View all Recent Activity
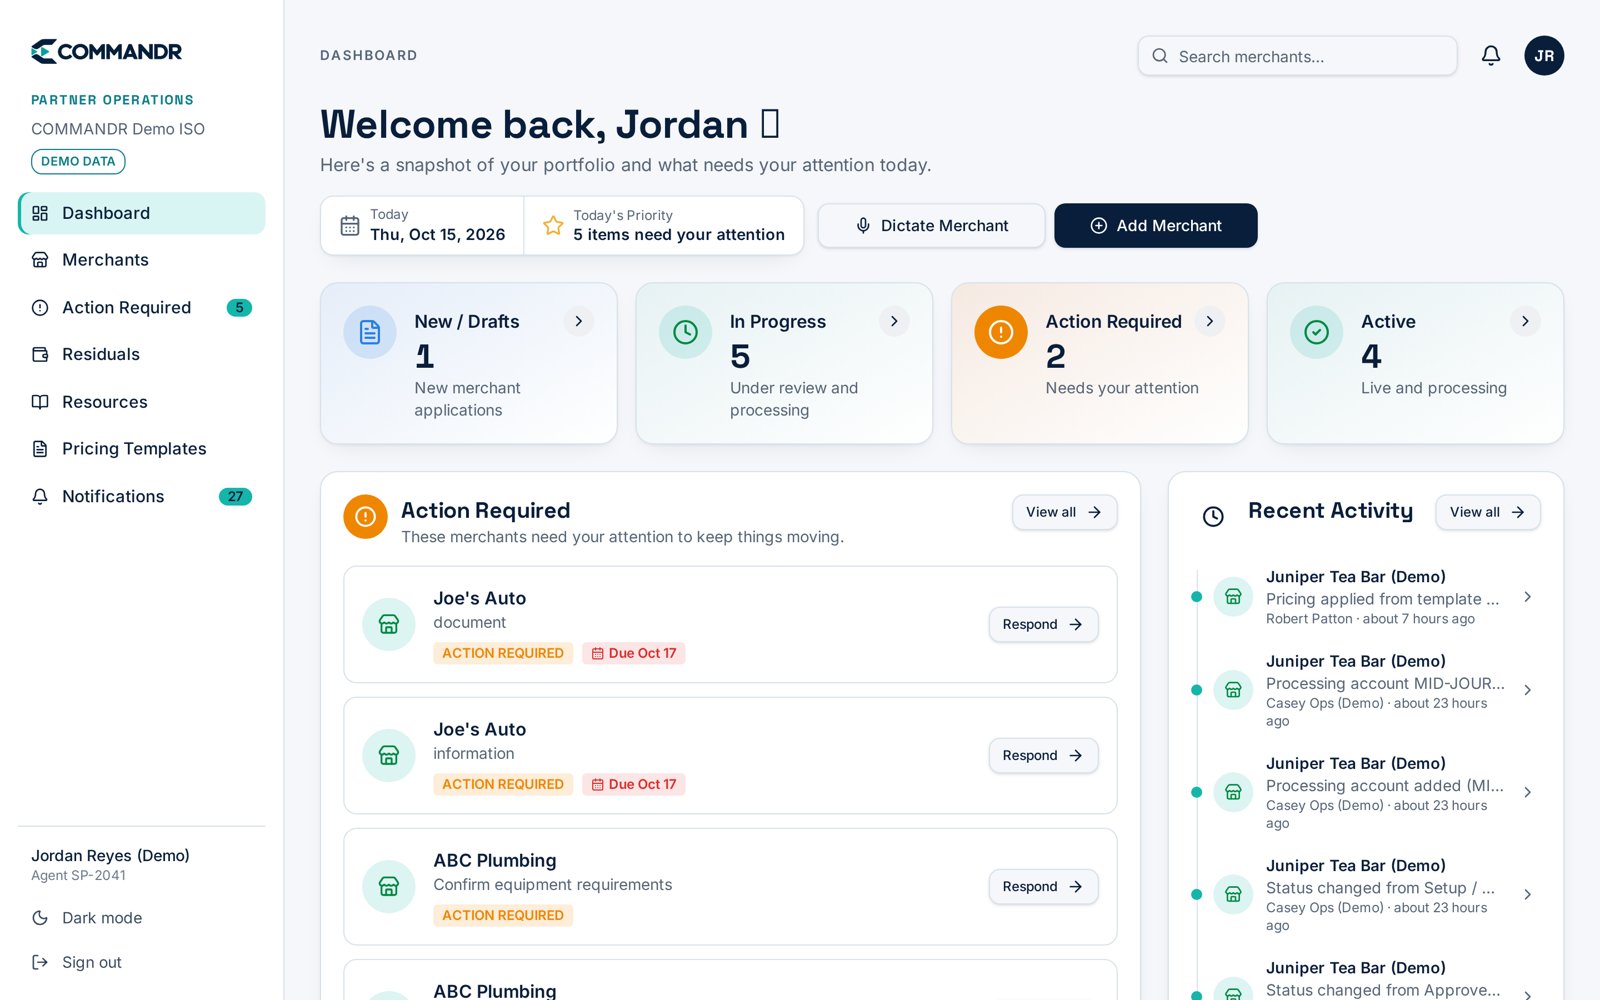1600x1000 pixels. tap(1488, 512)
